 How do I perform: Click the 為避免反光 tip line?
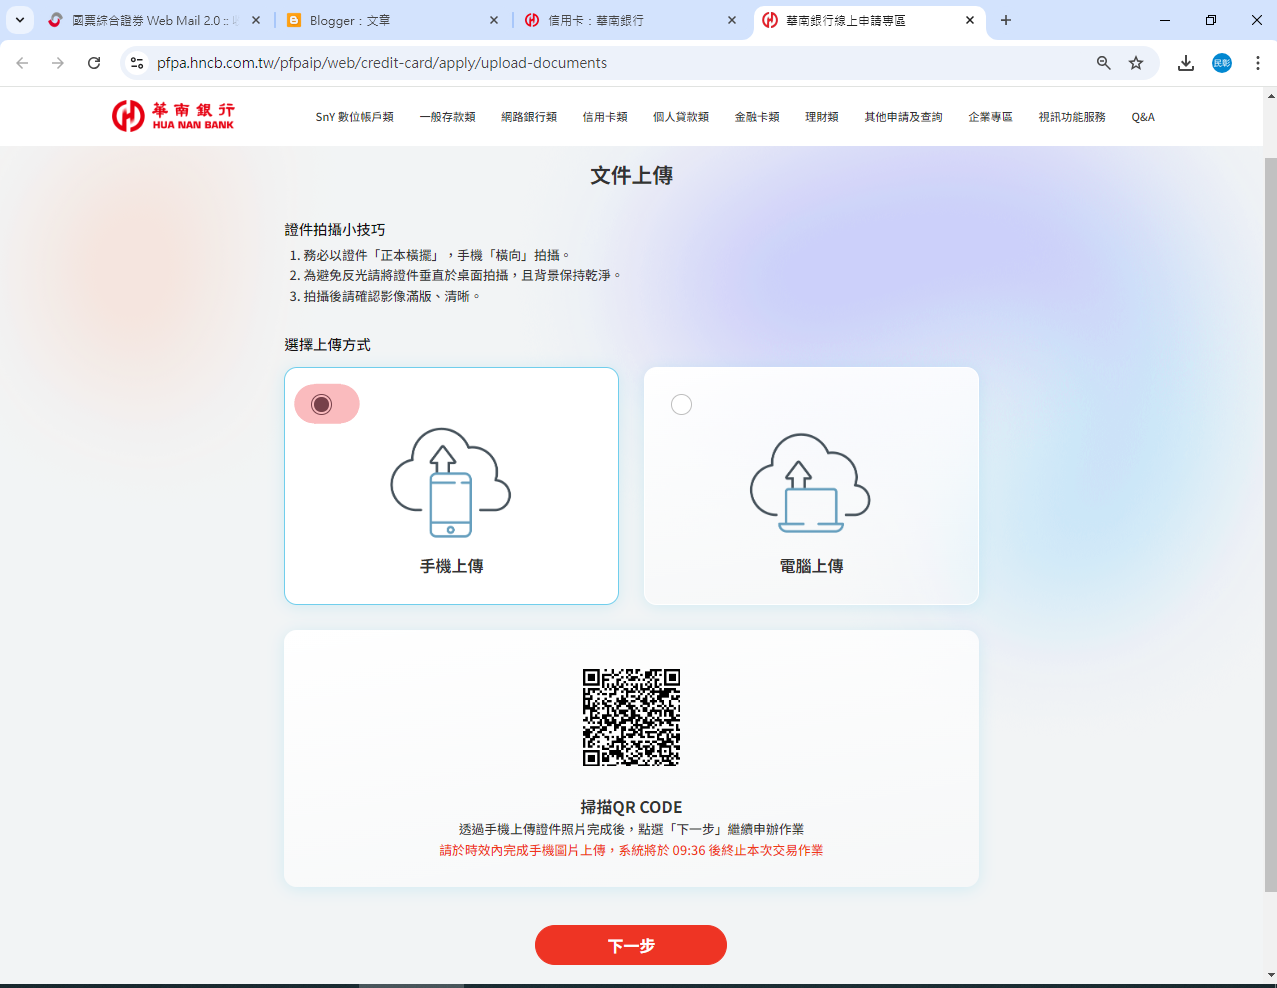[455, 275]
